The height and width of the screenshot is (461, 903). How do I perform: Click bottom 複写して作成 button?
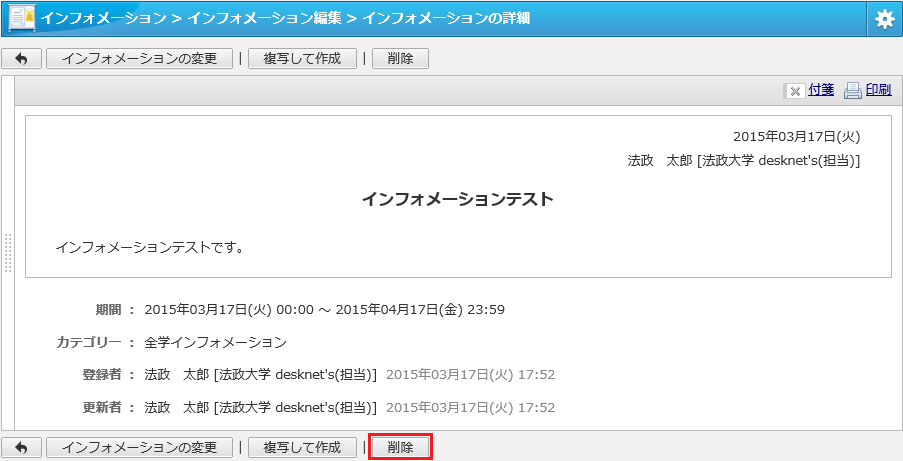[x=302, y=447]
